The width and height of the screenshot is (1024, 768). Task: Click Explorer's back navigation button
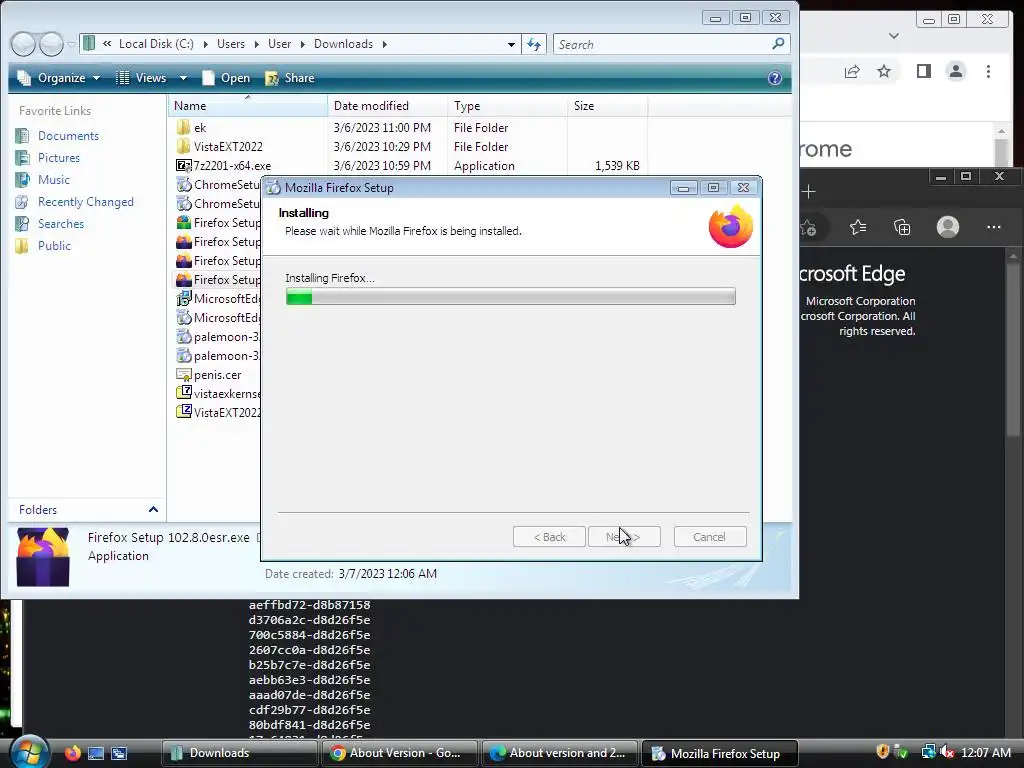pos(24,44)
